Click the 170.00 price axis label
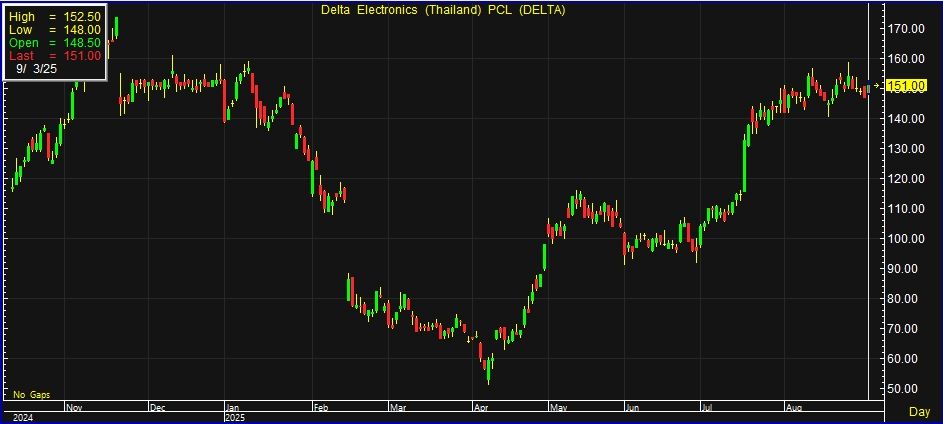Viewport: 943px width, 424px height. pos(907,28)
